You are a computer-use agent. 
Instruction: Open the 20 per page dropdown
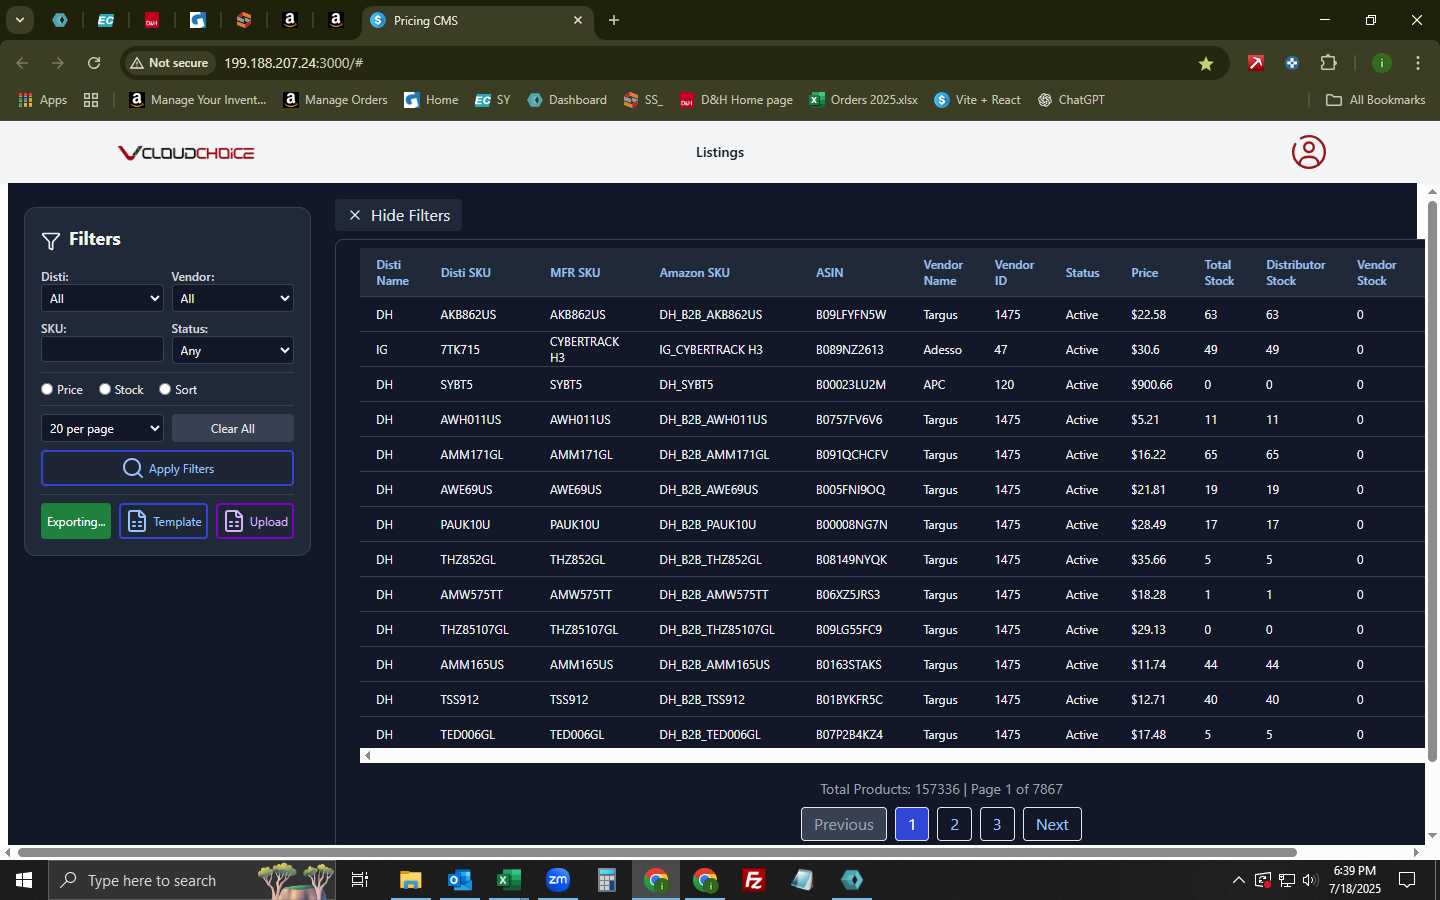102,428
